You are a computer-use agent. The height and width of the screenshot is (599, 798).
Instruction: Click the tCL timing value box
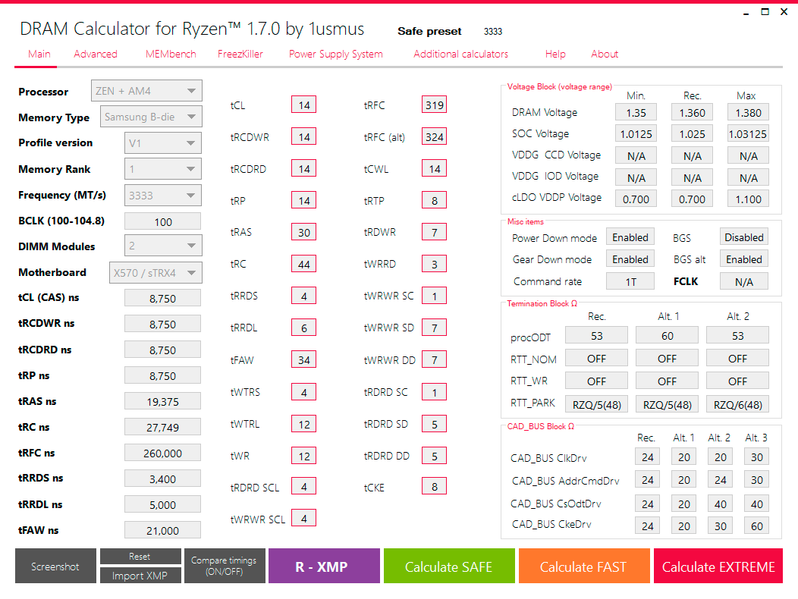pyautogui.click(x=304, y=105)
